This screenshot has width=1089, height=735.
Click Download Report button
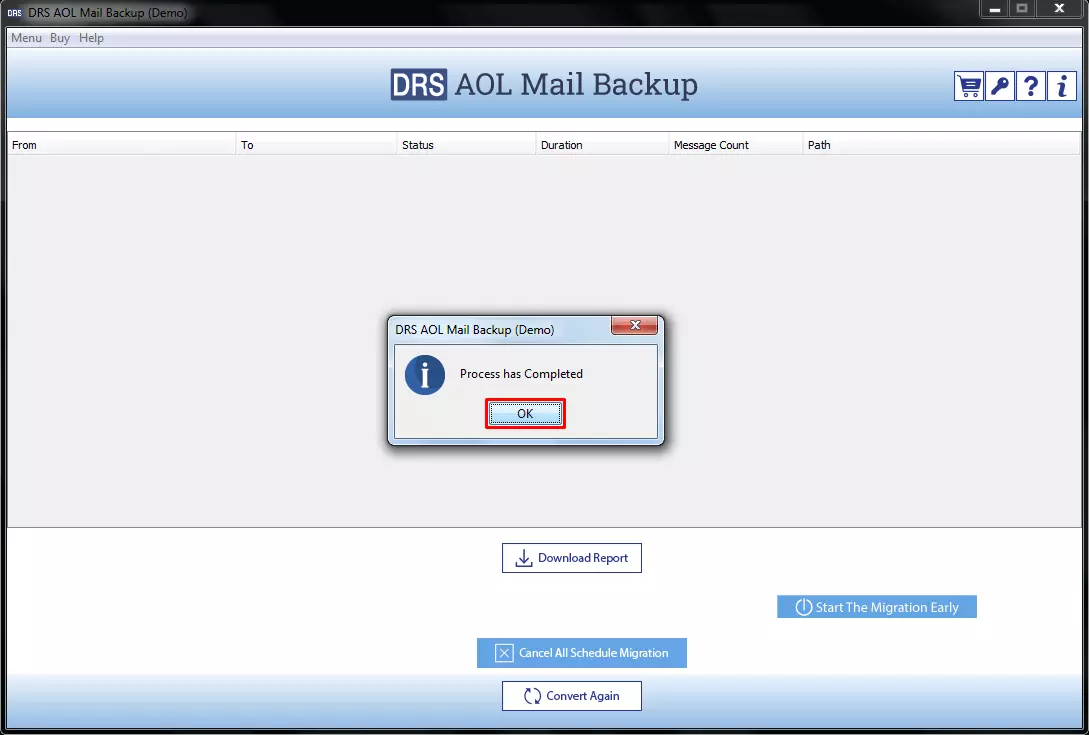[x=572, y=558]
